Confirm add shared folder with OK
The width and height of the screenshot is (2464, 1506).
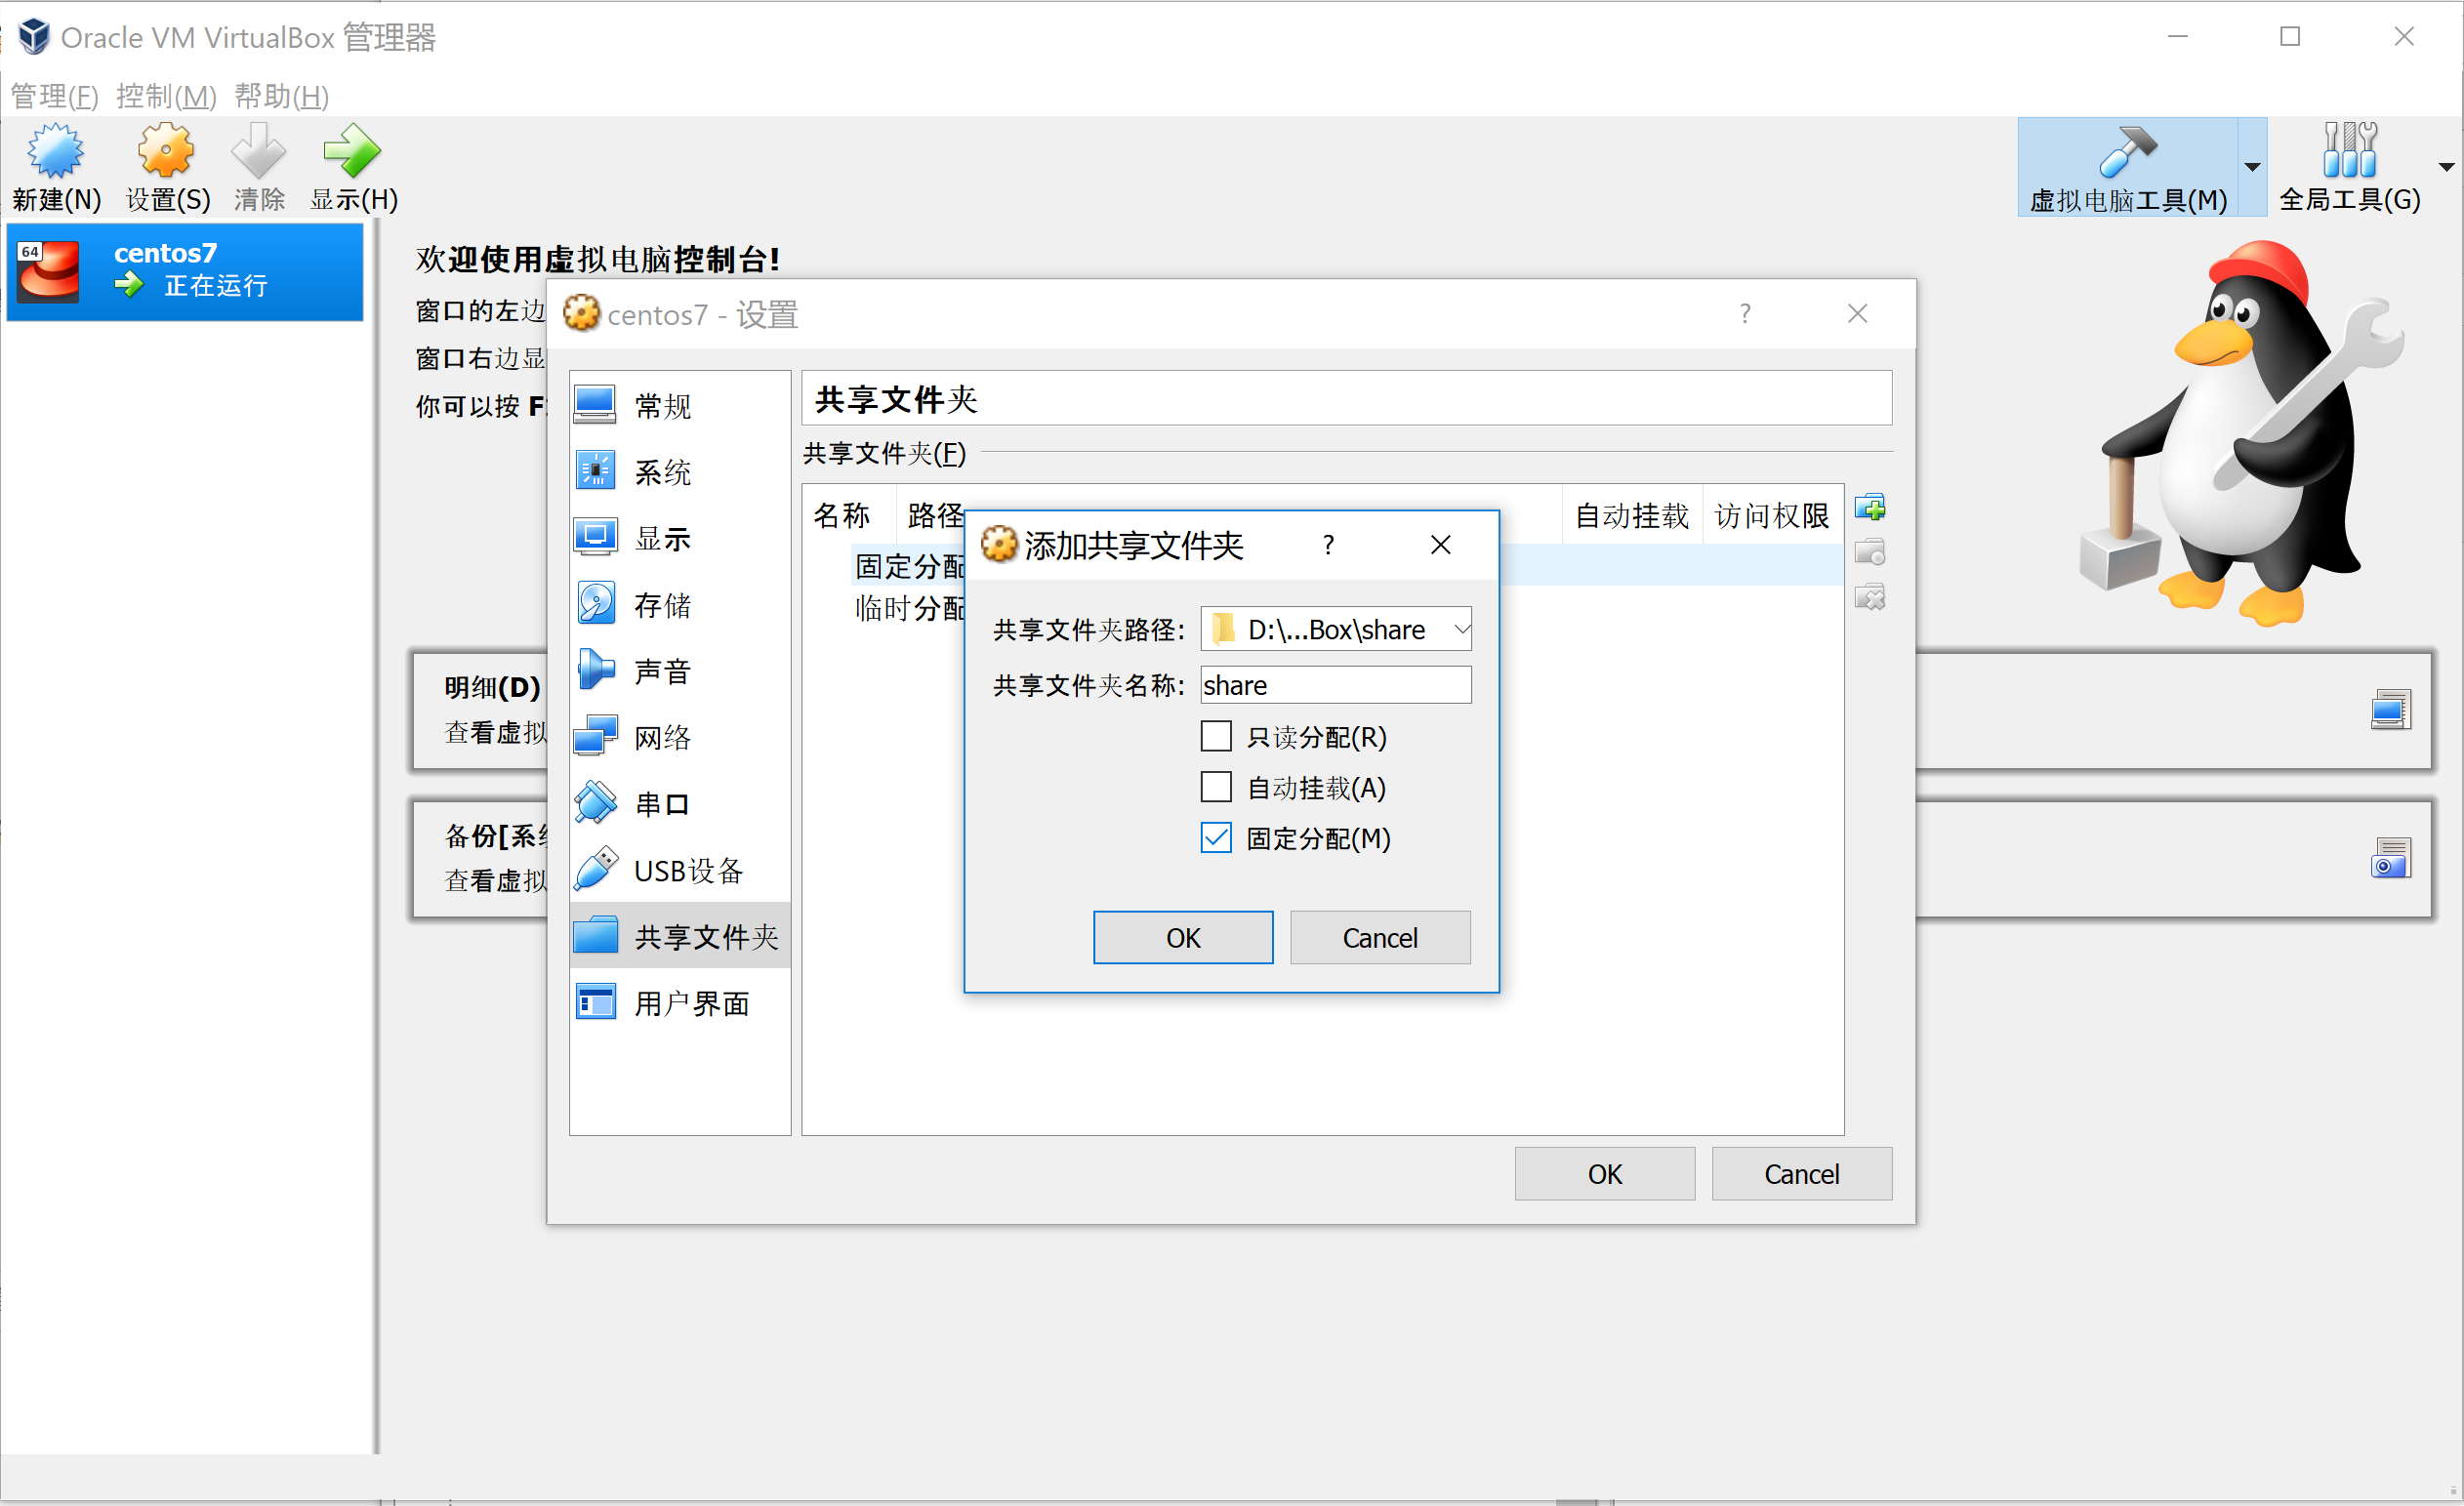click(1182, 938)
